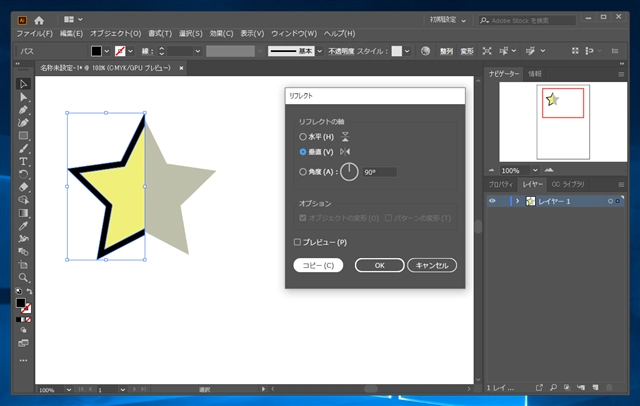Select the Gradient tool

click(x=23, y=213)
